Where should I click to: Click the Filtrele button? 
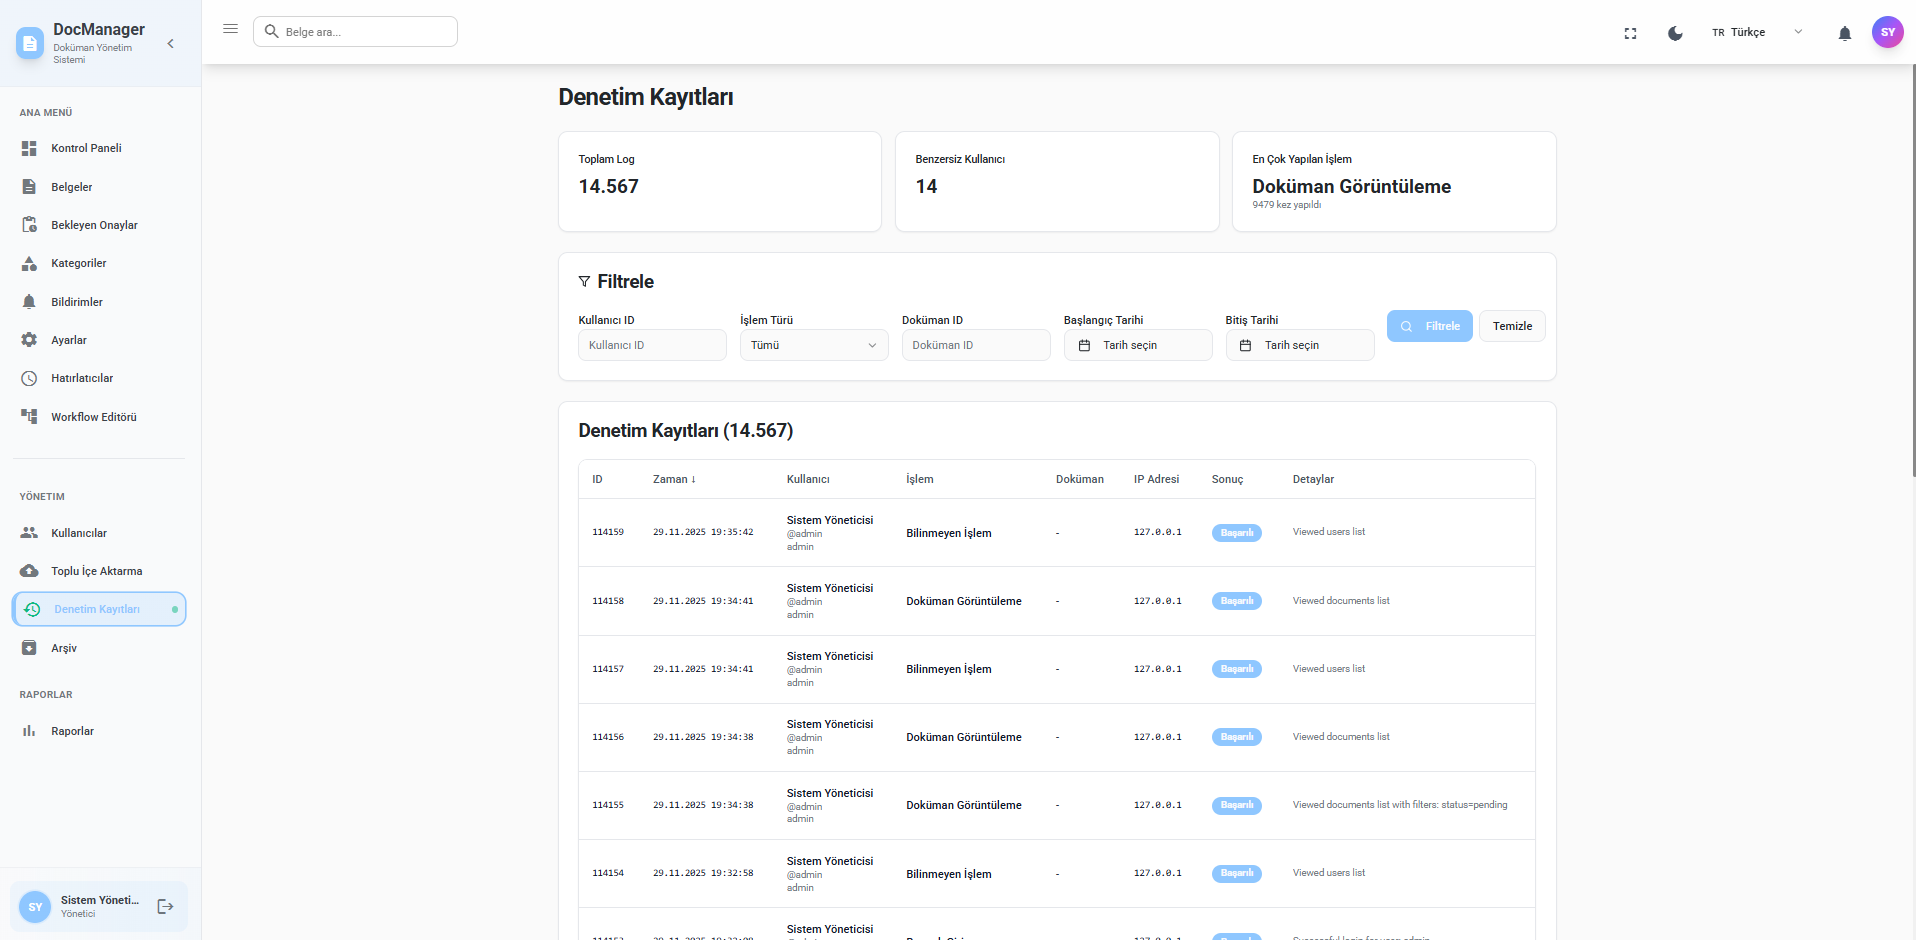(1429, 325)
